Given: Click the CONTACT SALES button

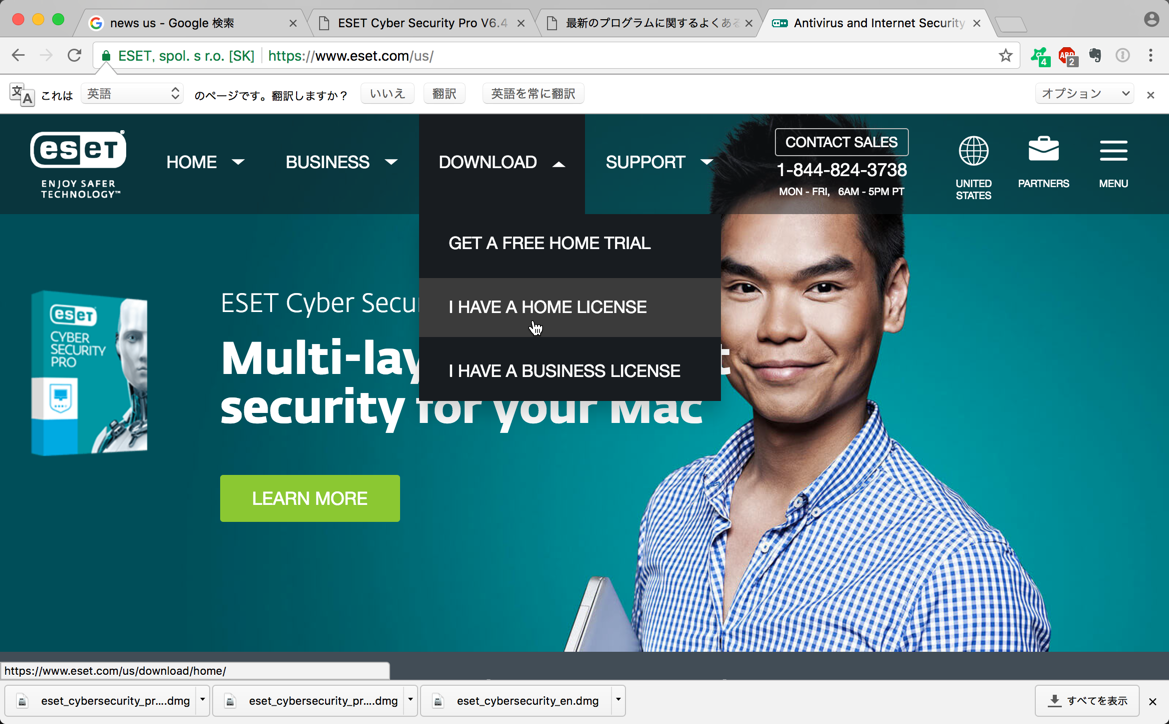Looking at the screenshot, I should click(841, 142).
